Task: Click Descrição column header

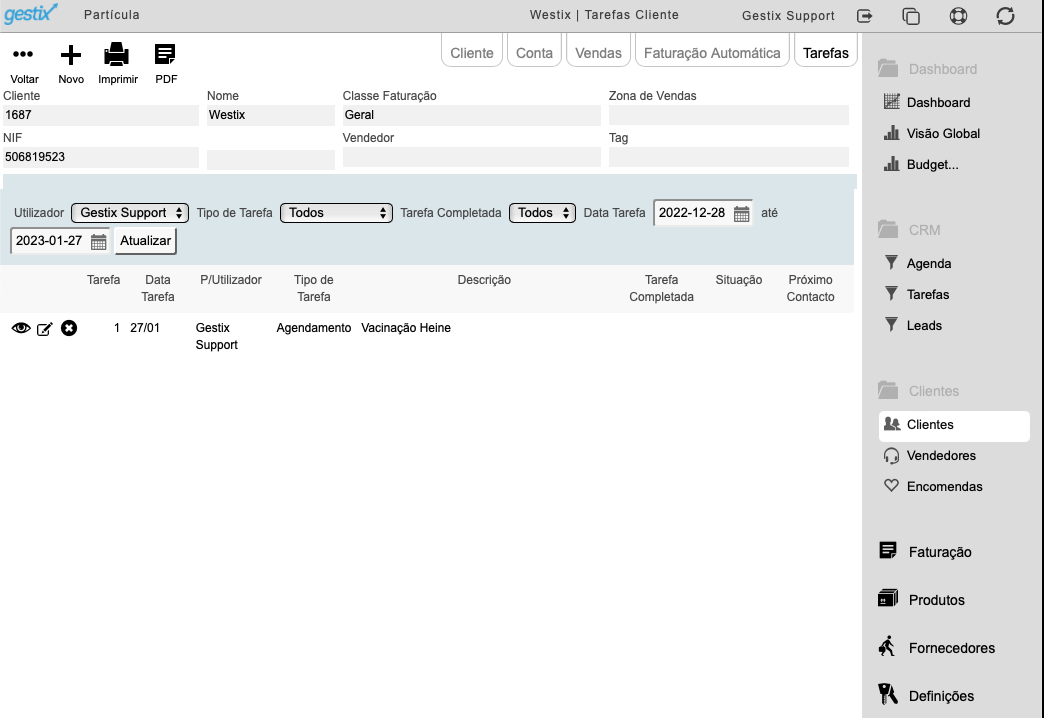Action: 484,280
